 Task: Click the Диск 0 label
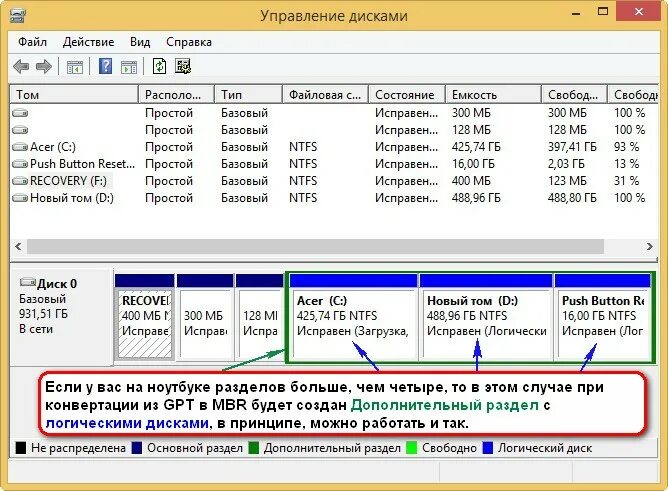(57, 284)
